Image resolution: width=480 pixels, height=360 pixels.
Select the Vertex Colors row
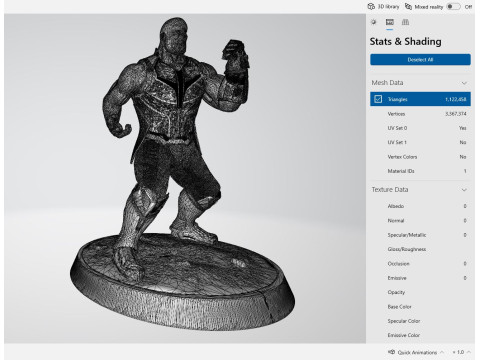420,157
